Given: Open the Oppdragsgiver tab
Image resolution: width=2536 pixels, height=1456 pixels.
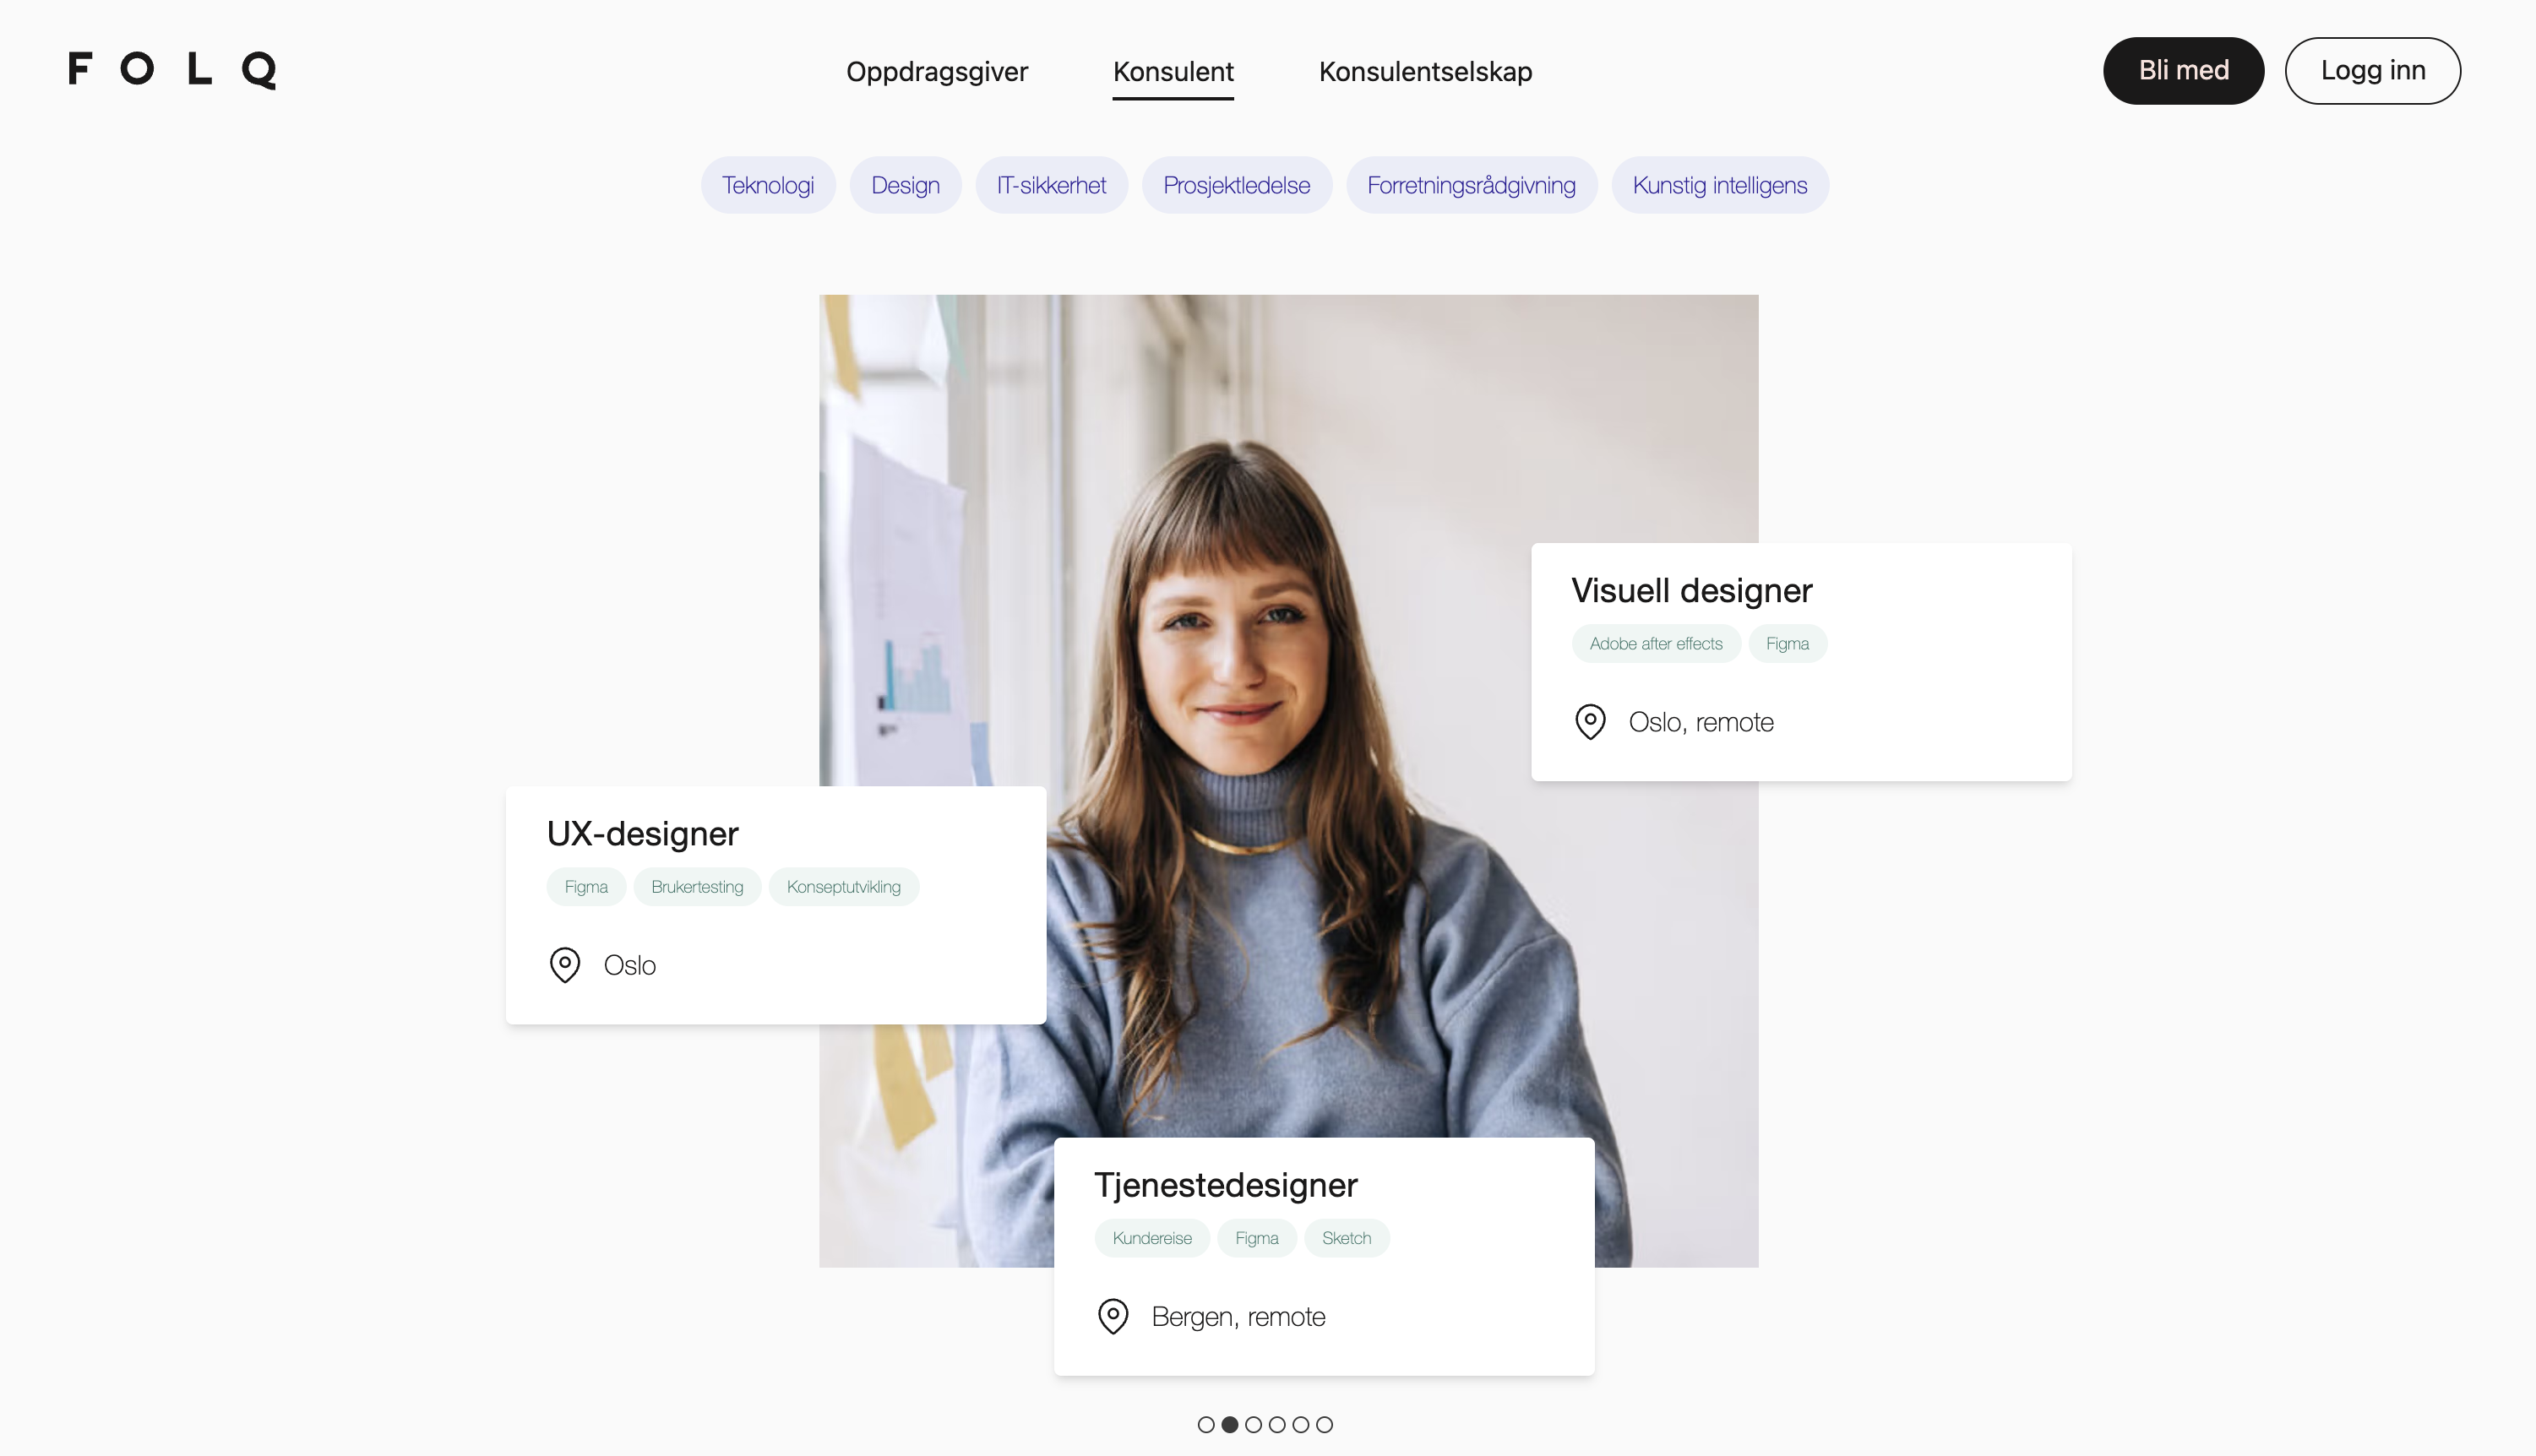Looking at the screenshot, I should click(936, 72).
